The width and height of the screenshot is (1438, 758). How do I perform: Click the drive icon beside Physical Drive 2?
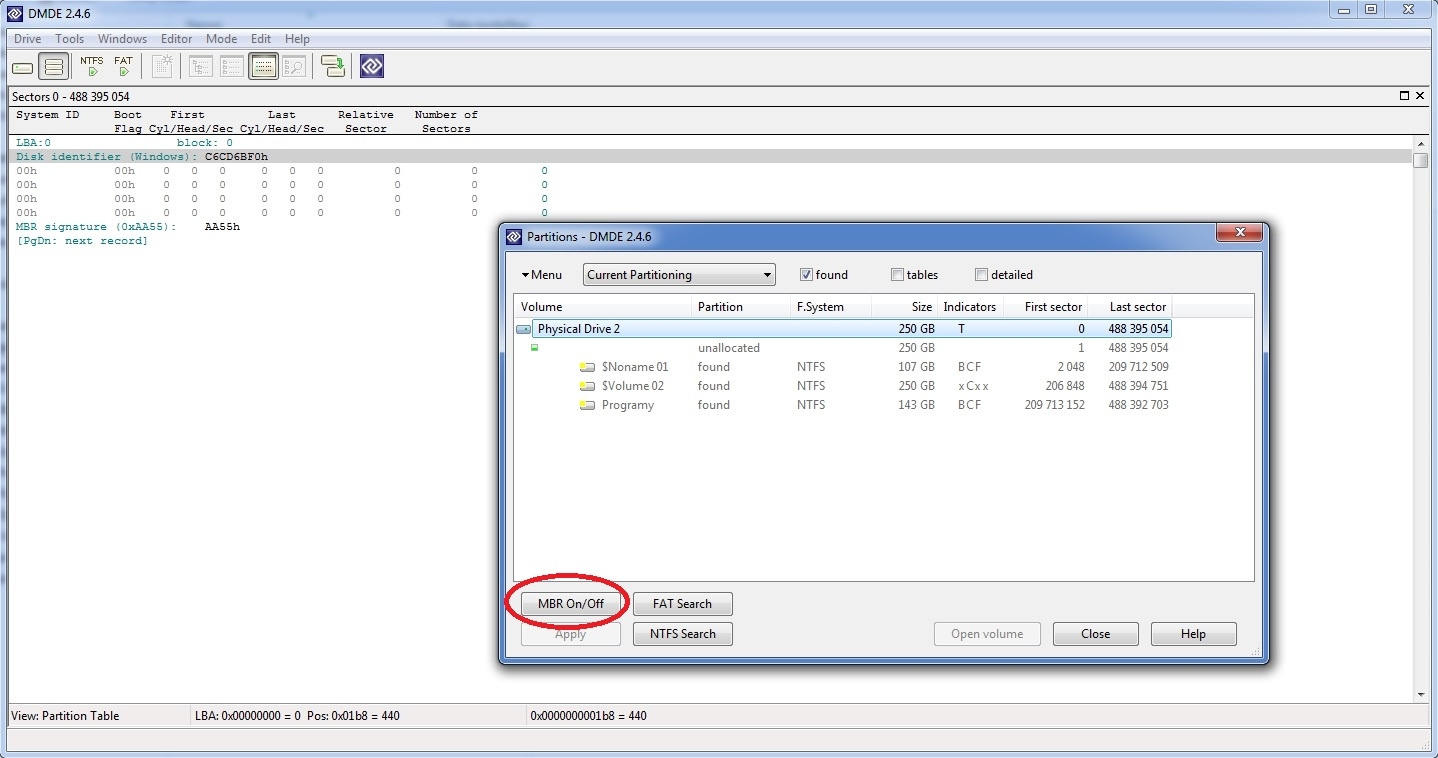pos(524,329)
